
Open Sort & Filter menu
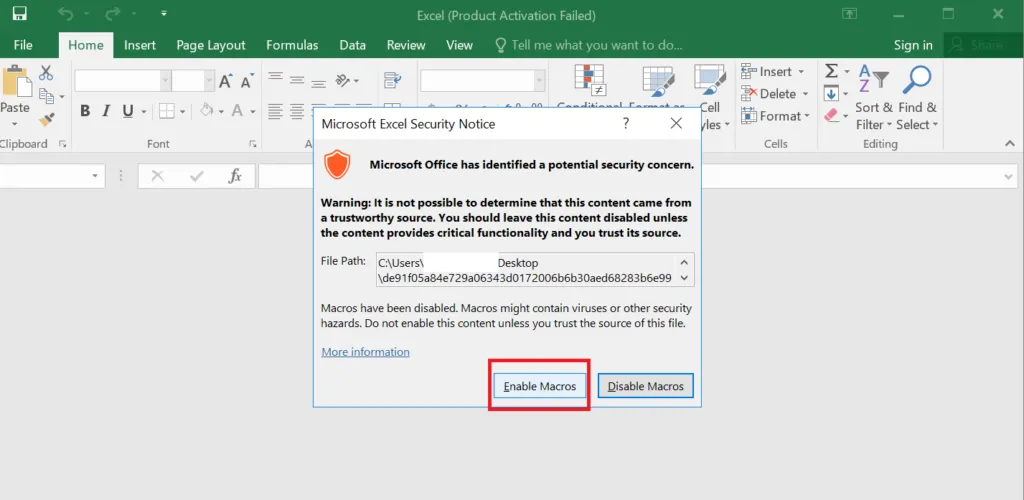click(874, 98)
